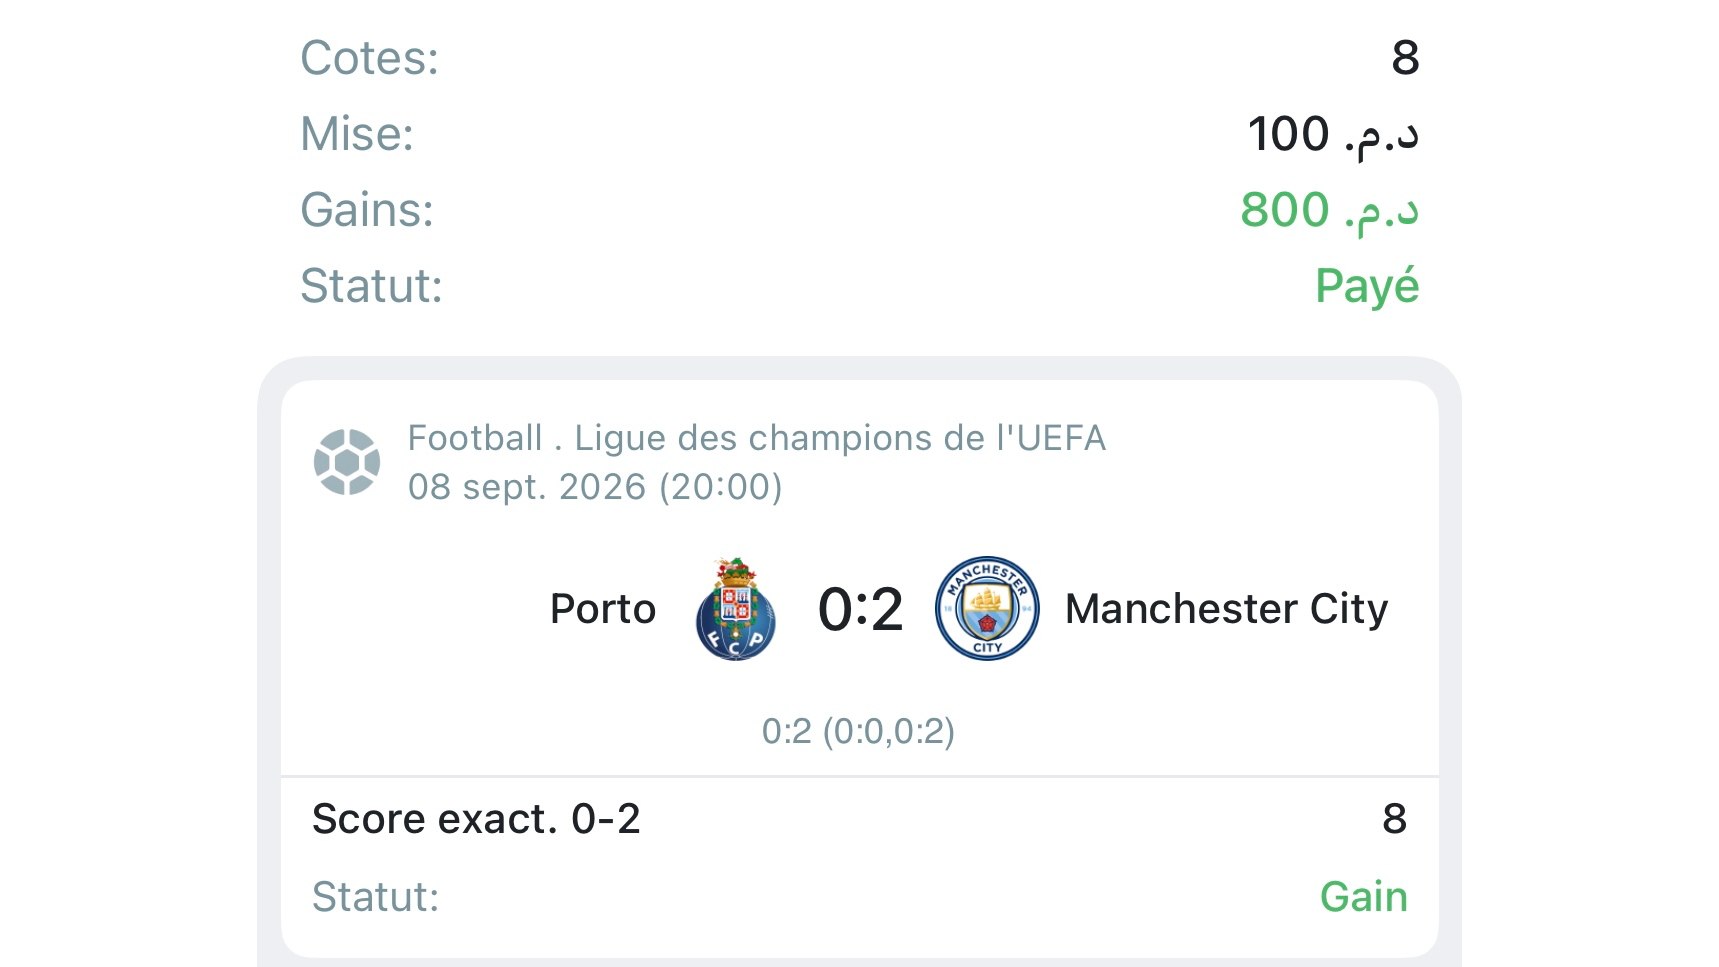Click the Cotes value 8 at top
Screen dimensions: 1719x967
[1405, 58]
